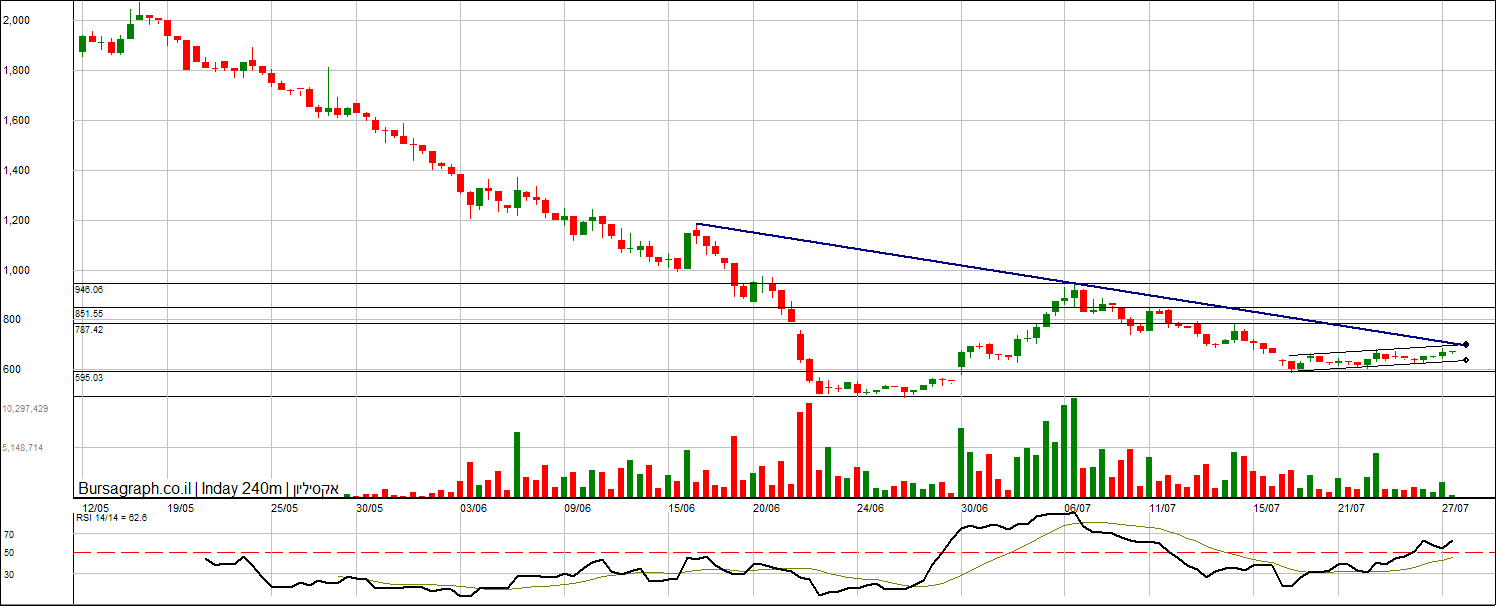
Task: Click the 10,297,429 volume scale label
Action: [x=26, y=409]
